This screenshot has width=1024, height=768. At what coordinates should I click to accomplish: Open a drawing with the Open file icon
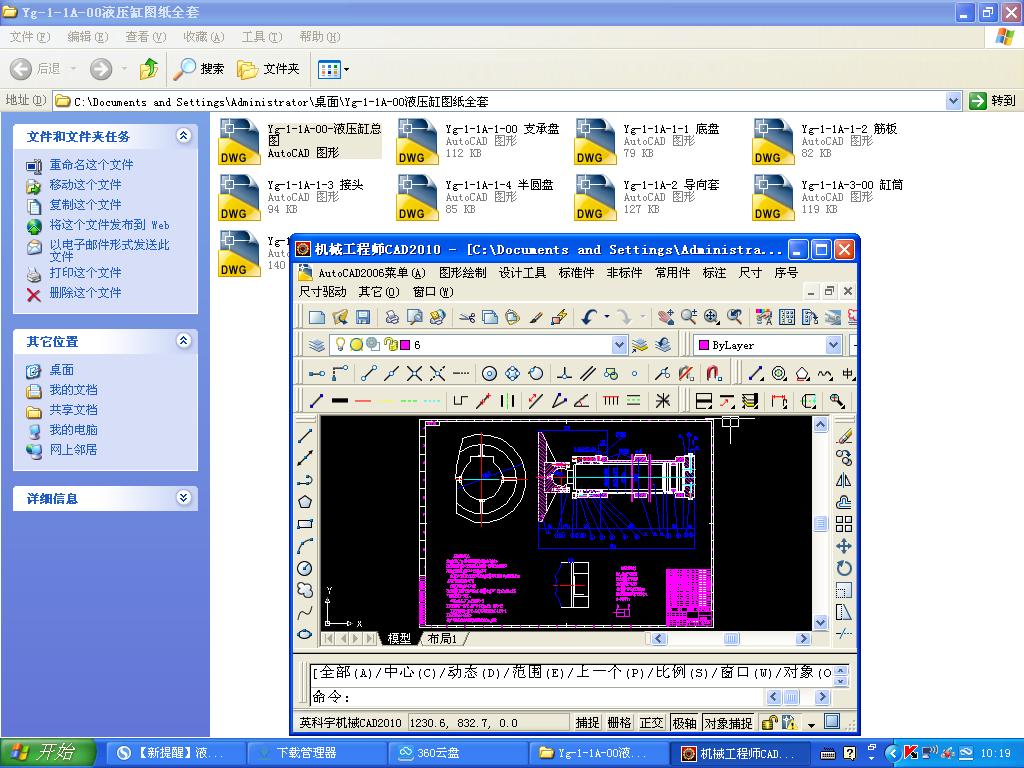(x=340, y=318)
